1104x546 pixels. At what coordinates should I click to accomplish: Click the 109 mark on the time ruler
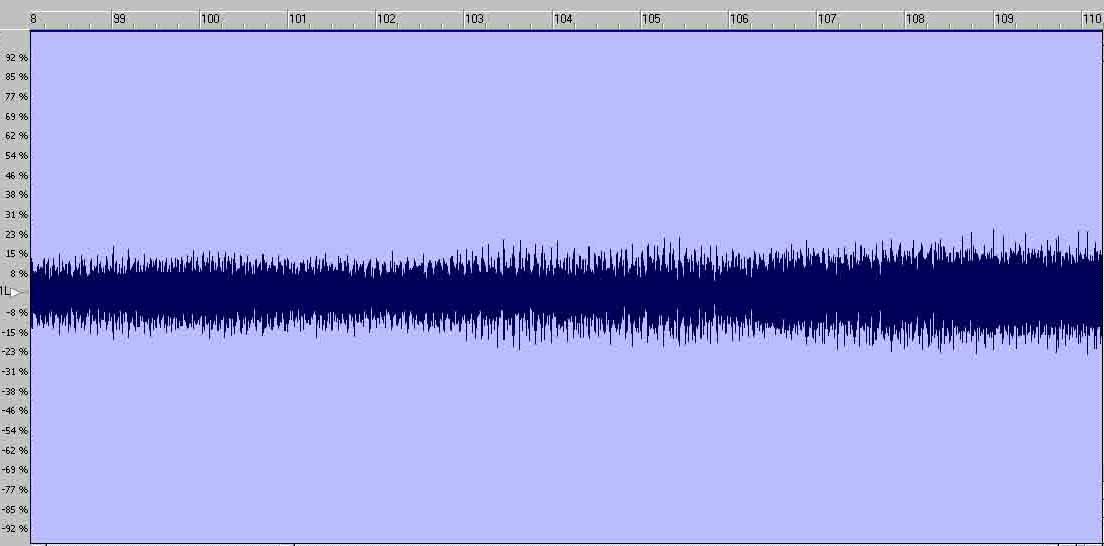click(1004, 19)
